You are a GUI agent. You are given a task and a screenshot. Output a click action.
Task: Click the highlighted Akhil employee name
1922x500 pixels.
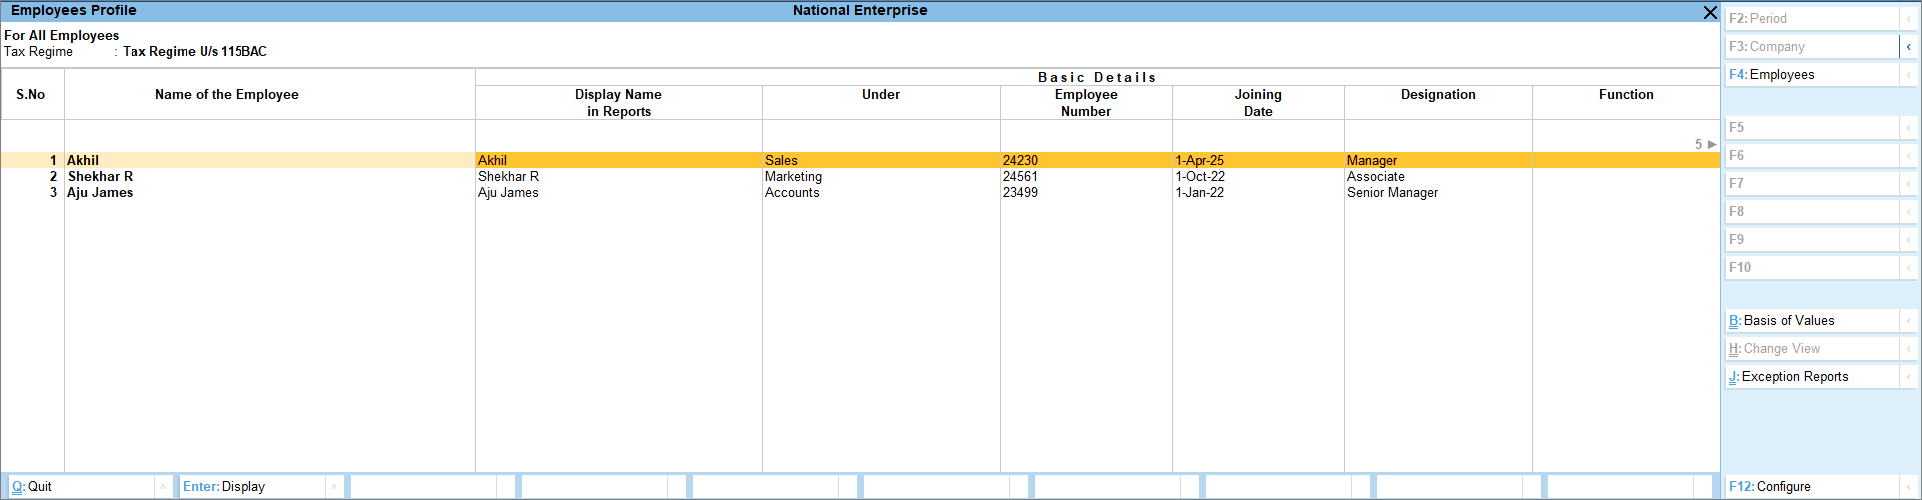83,160
